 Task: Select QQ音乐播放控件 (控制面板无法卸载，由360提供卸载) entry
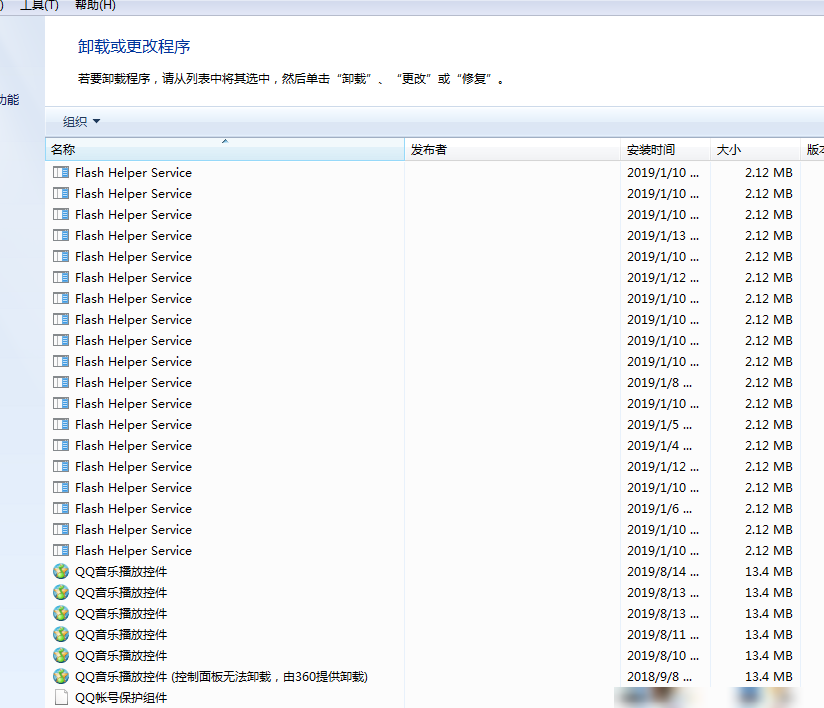pyautogui.click(x=221, y=677)
